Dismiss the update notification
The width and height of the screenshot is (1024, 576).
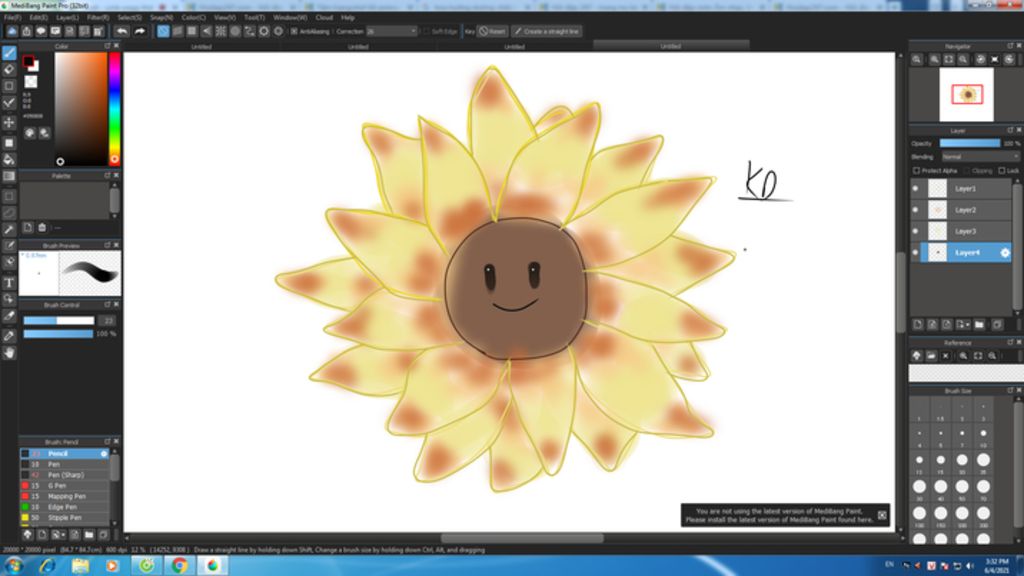tap(882, 515)
